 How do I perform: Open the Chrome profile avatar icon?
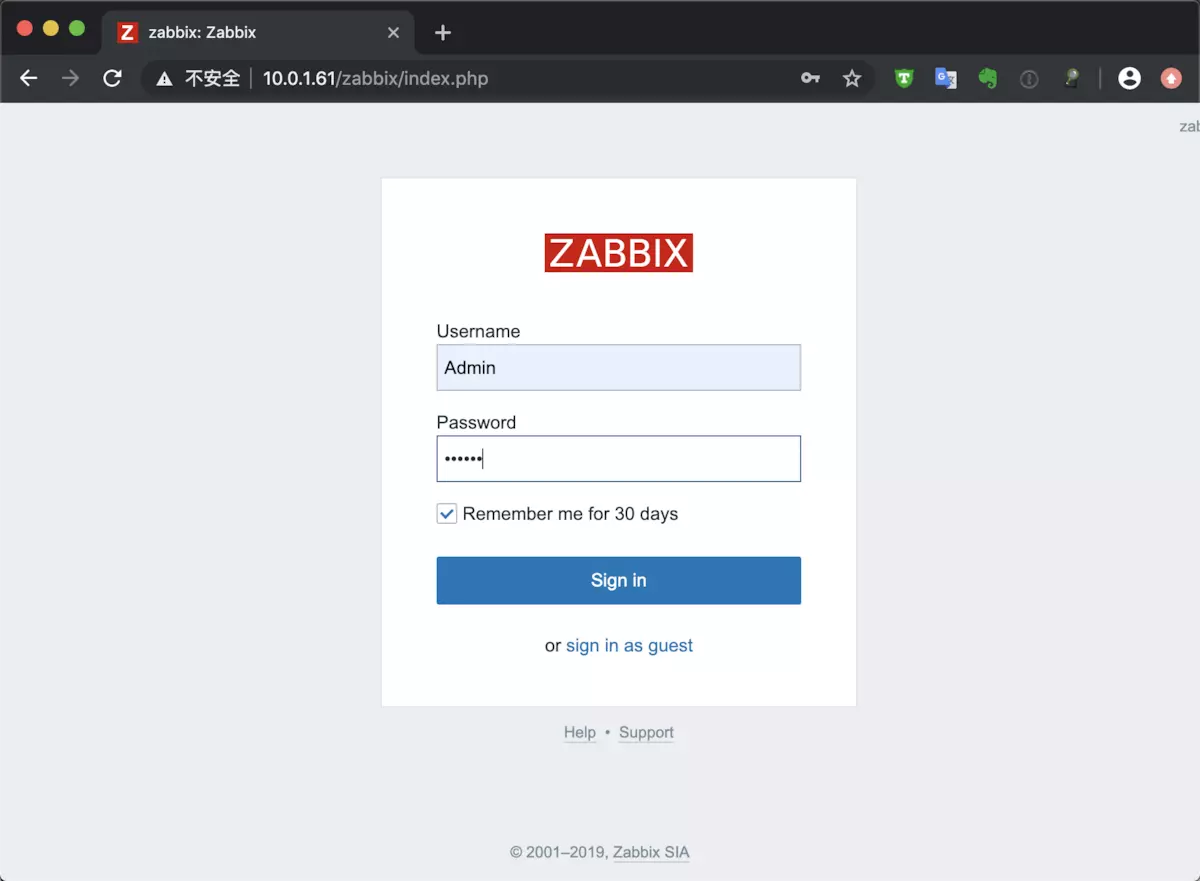tap(1129, 78)
